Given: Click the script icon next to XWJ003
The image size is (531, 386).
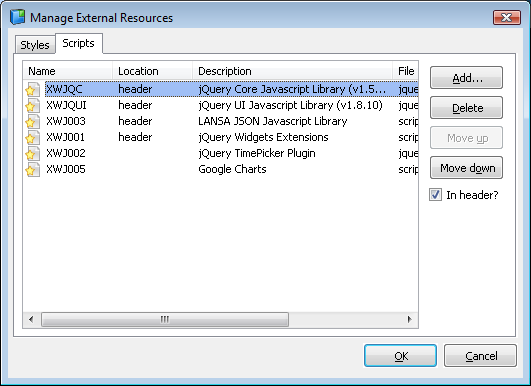Looking at the screenshot, I should pos(33,121).
